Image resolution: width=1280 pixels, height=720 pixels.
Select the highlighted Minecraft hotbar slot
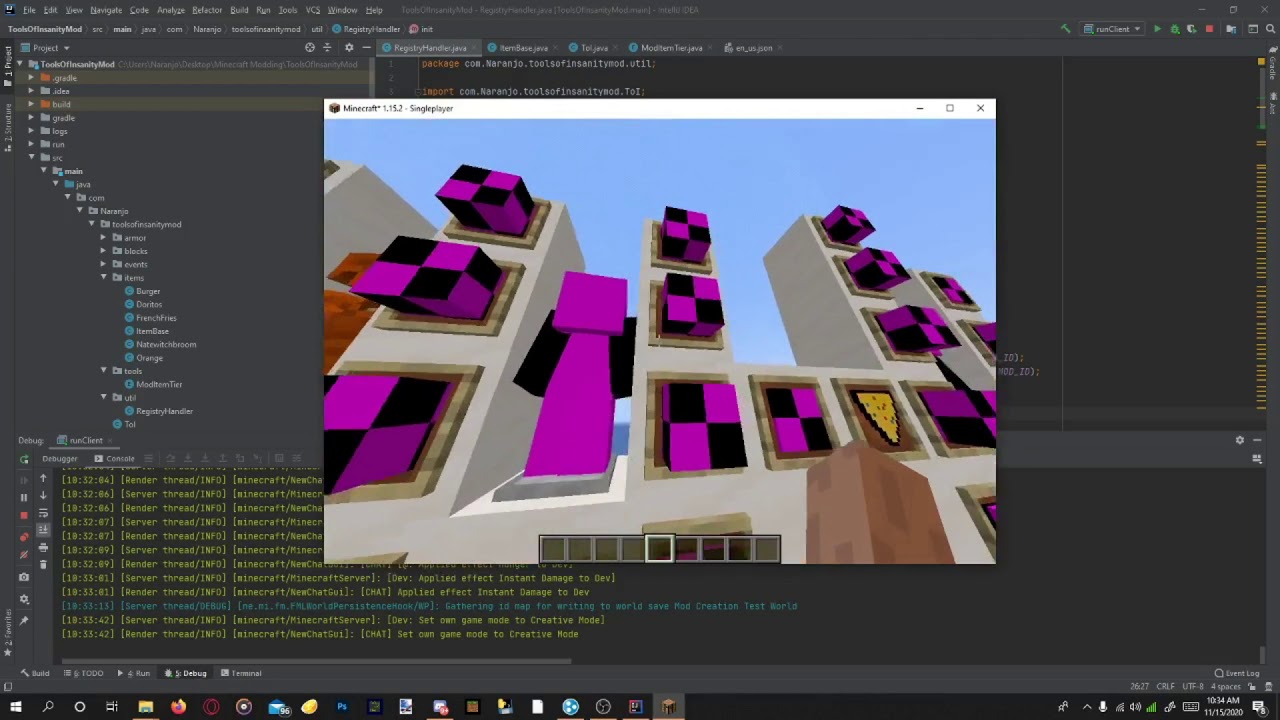tap(659, 548)
